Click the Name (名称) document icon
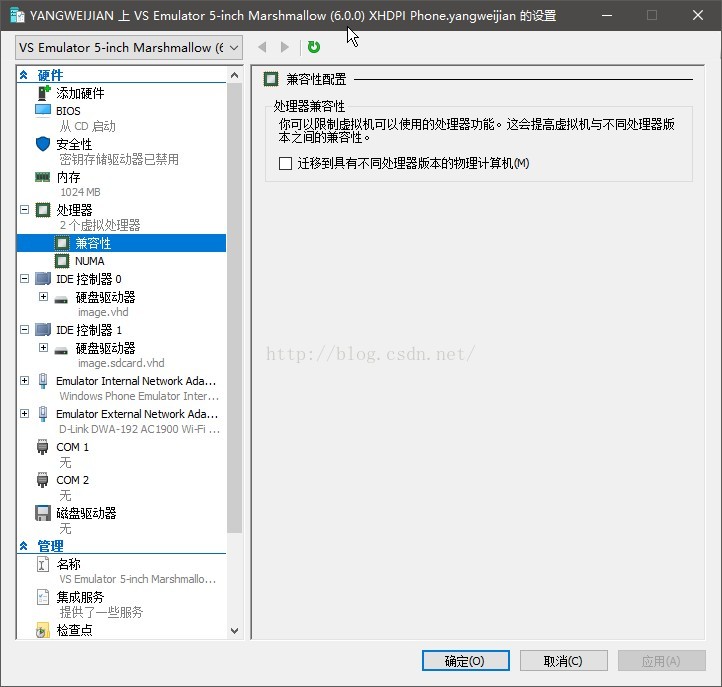722x687 pixels. click(x=43, y=564)
